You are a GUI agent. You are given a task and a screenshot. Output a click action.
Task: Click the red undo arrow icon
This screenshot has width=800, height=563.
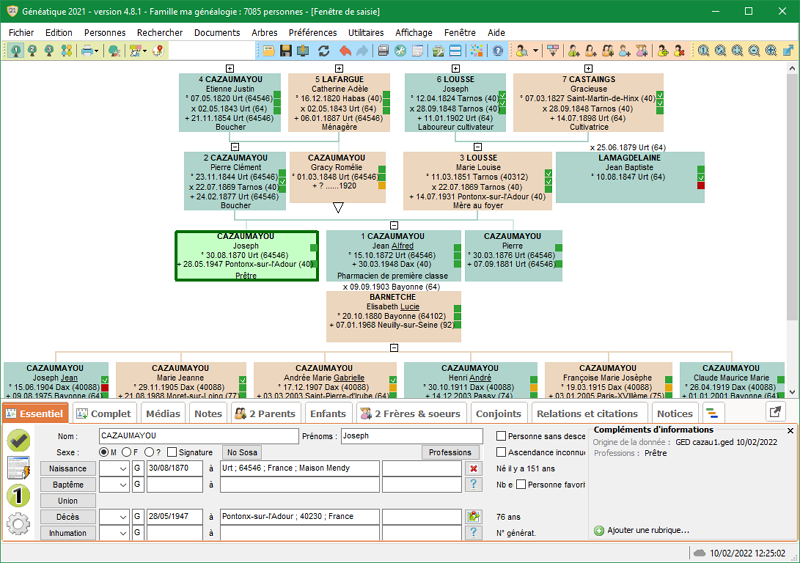pyautogui.click(x=345, y=51)
